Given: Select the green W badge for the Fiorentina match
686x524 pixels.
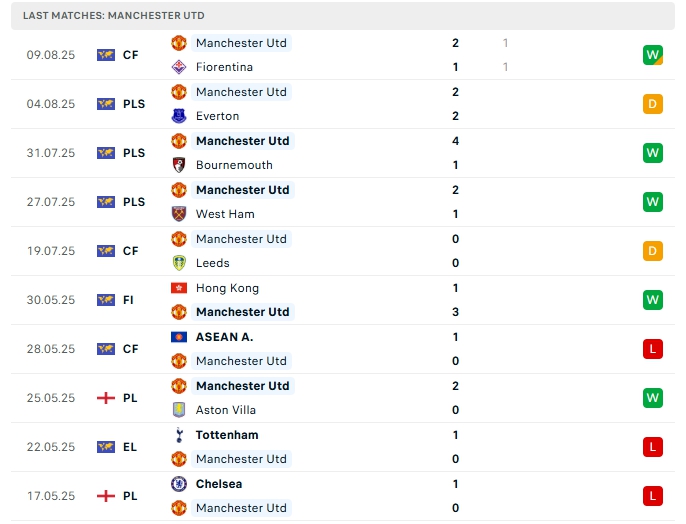Looking at the screenshot, I should 653,55.
